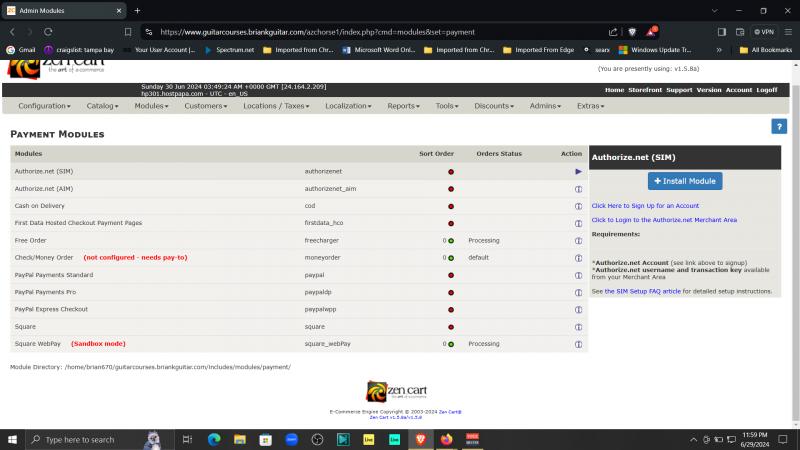Viewport: 800px width, 450px height.
Task: Expand the Modules dropdown menu
Action: (151, 106)
